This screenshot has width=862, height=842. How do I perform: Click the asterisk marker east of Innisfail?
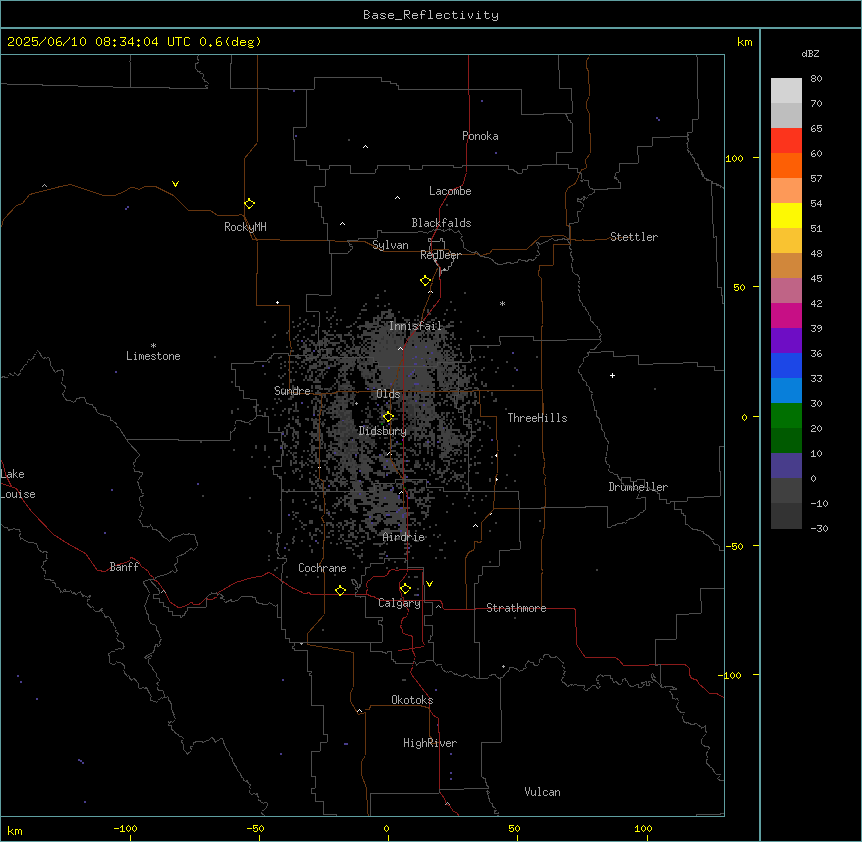click(x=502, y=303)
